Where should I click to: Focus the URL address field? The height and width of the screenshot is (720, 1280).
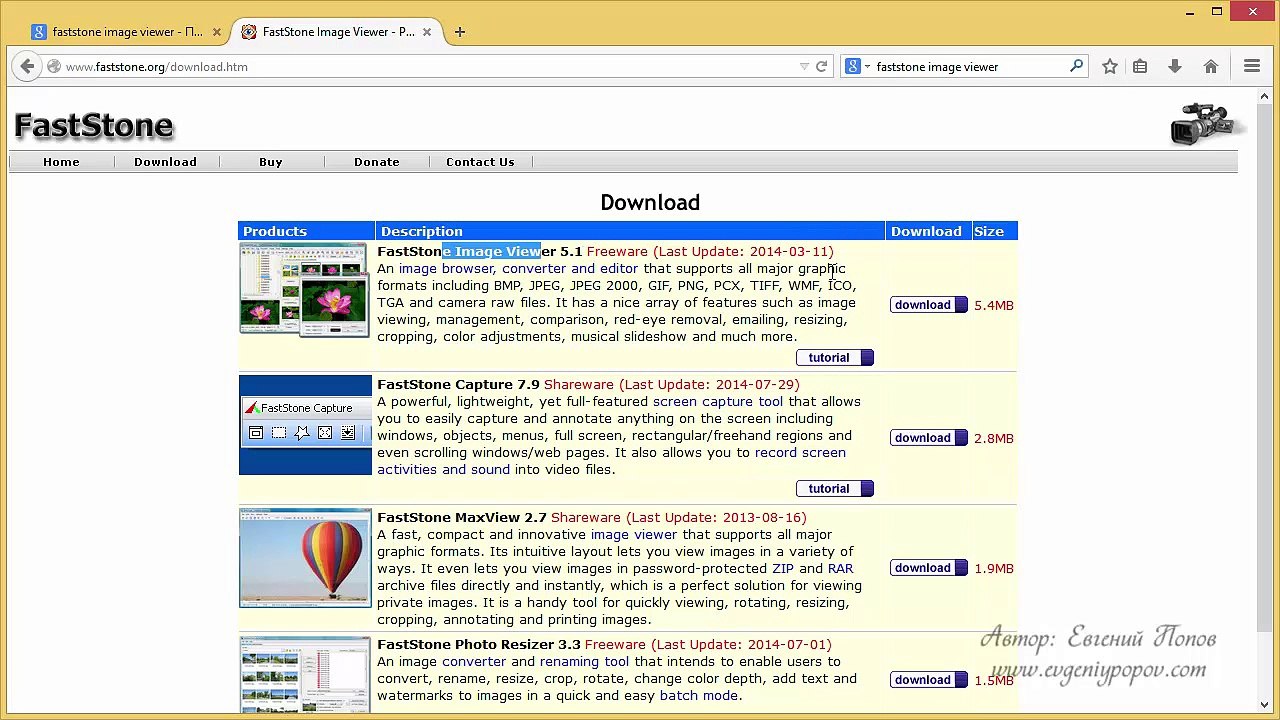tap(430, 67)
